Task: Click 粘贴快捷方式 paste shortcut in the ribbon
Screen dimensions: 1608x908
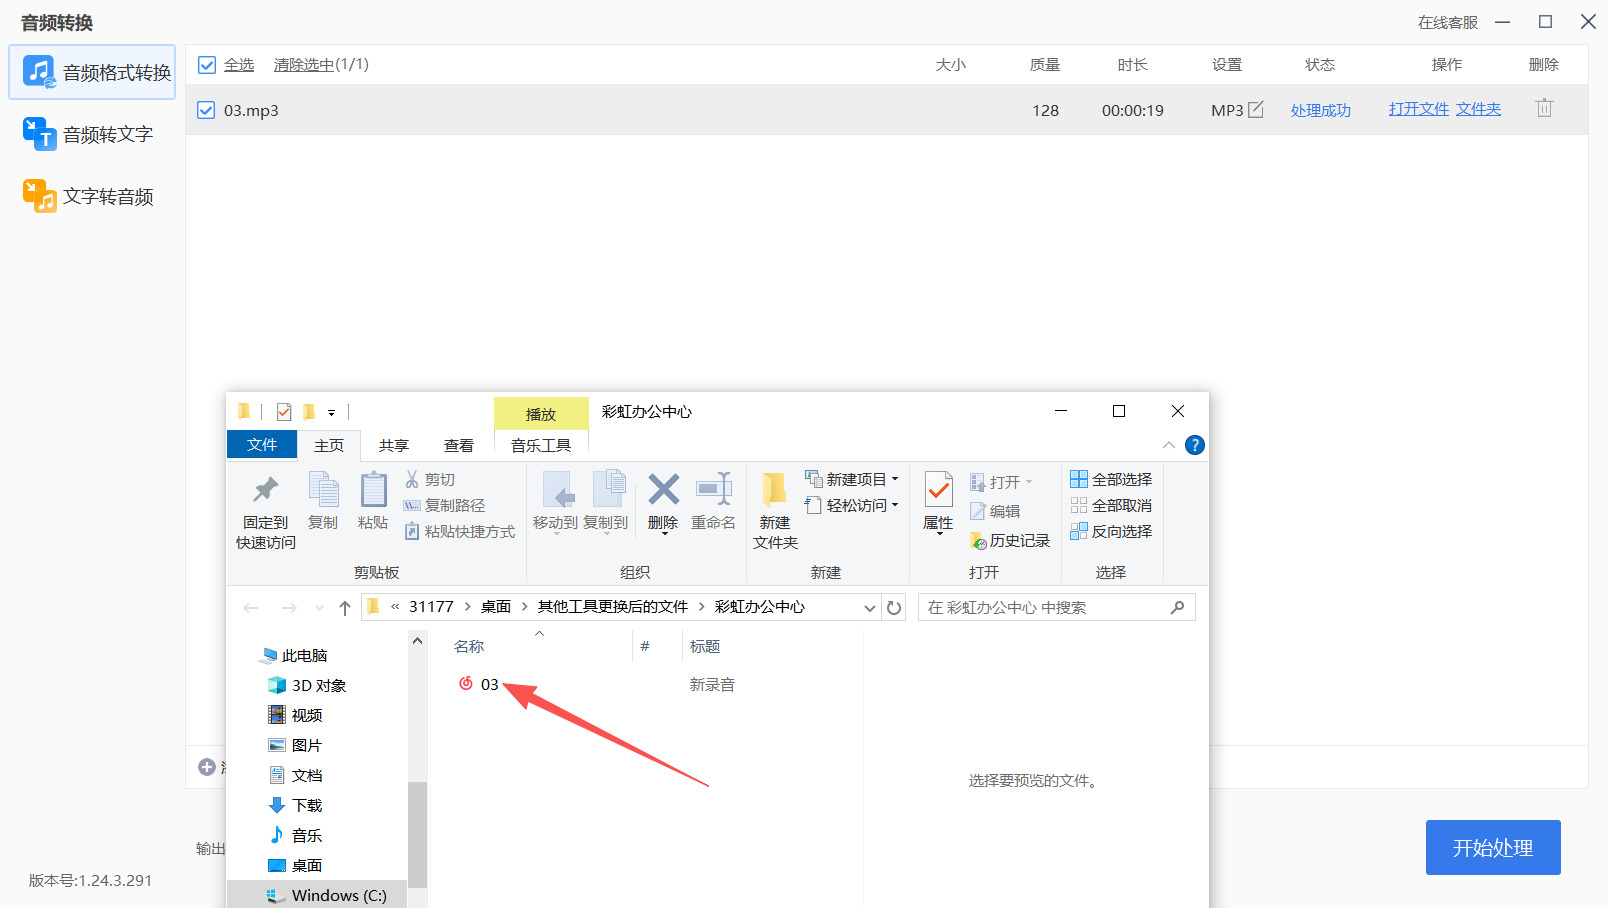Action: point(459,532)
